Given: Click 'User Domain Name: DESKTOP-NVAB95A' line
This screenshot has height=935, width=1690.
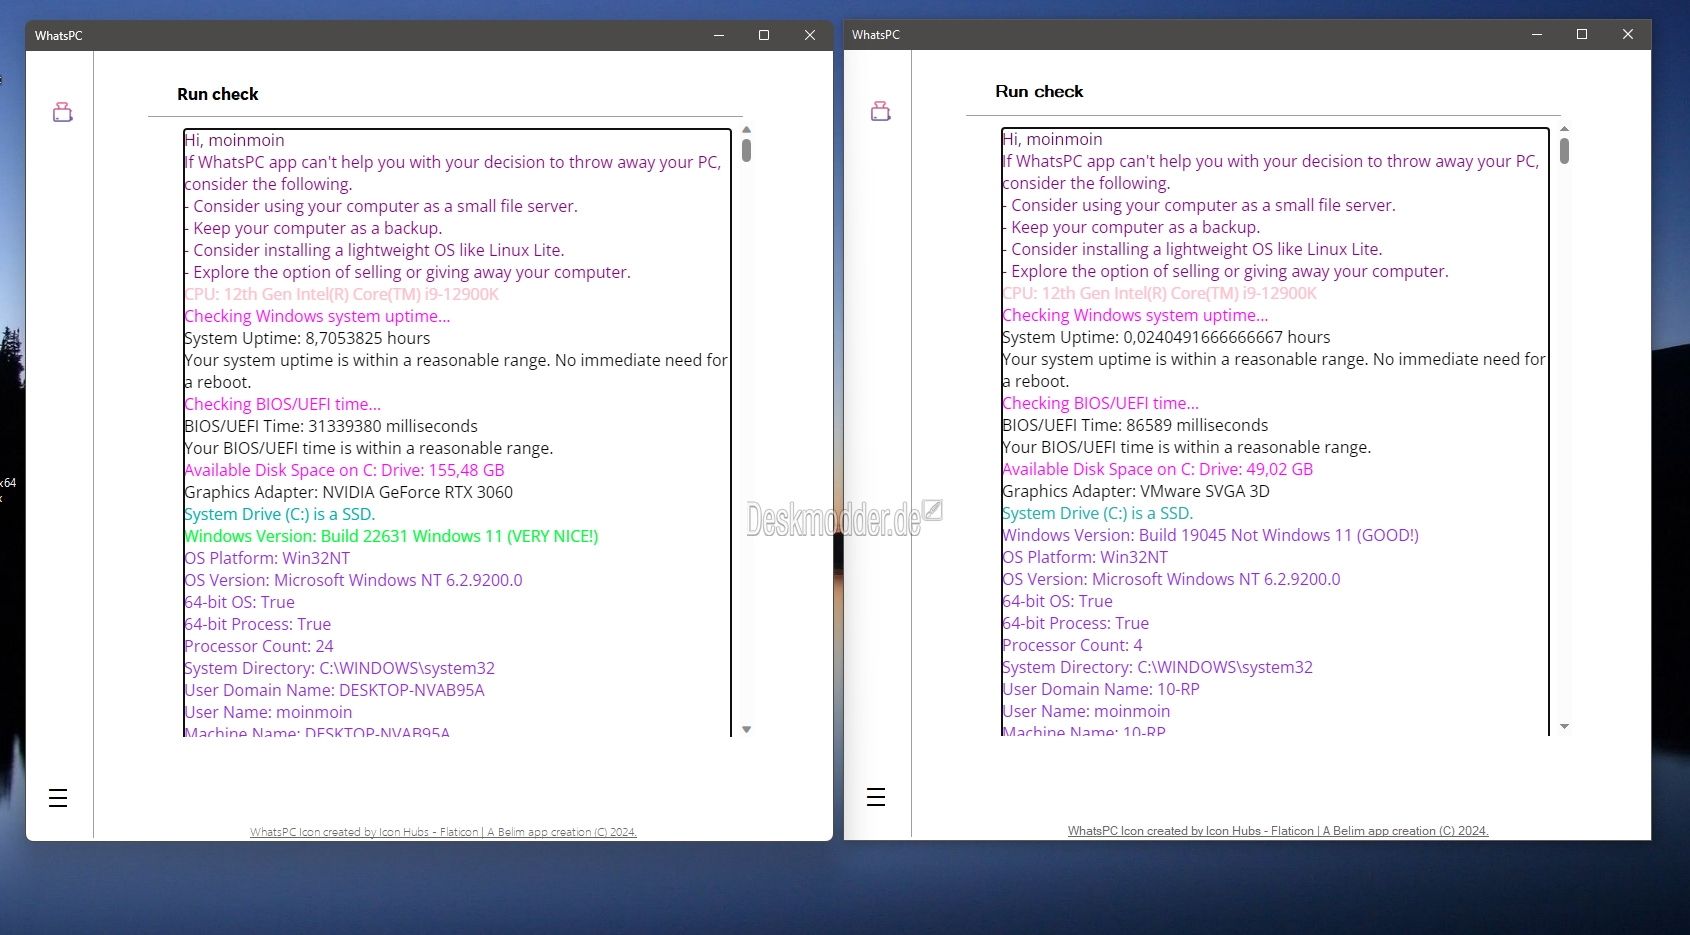Looking at the screenshot, I should 334,690.
